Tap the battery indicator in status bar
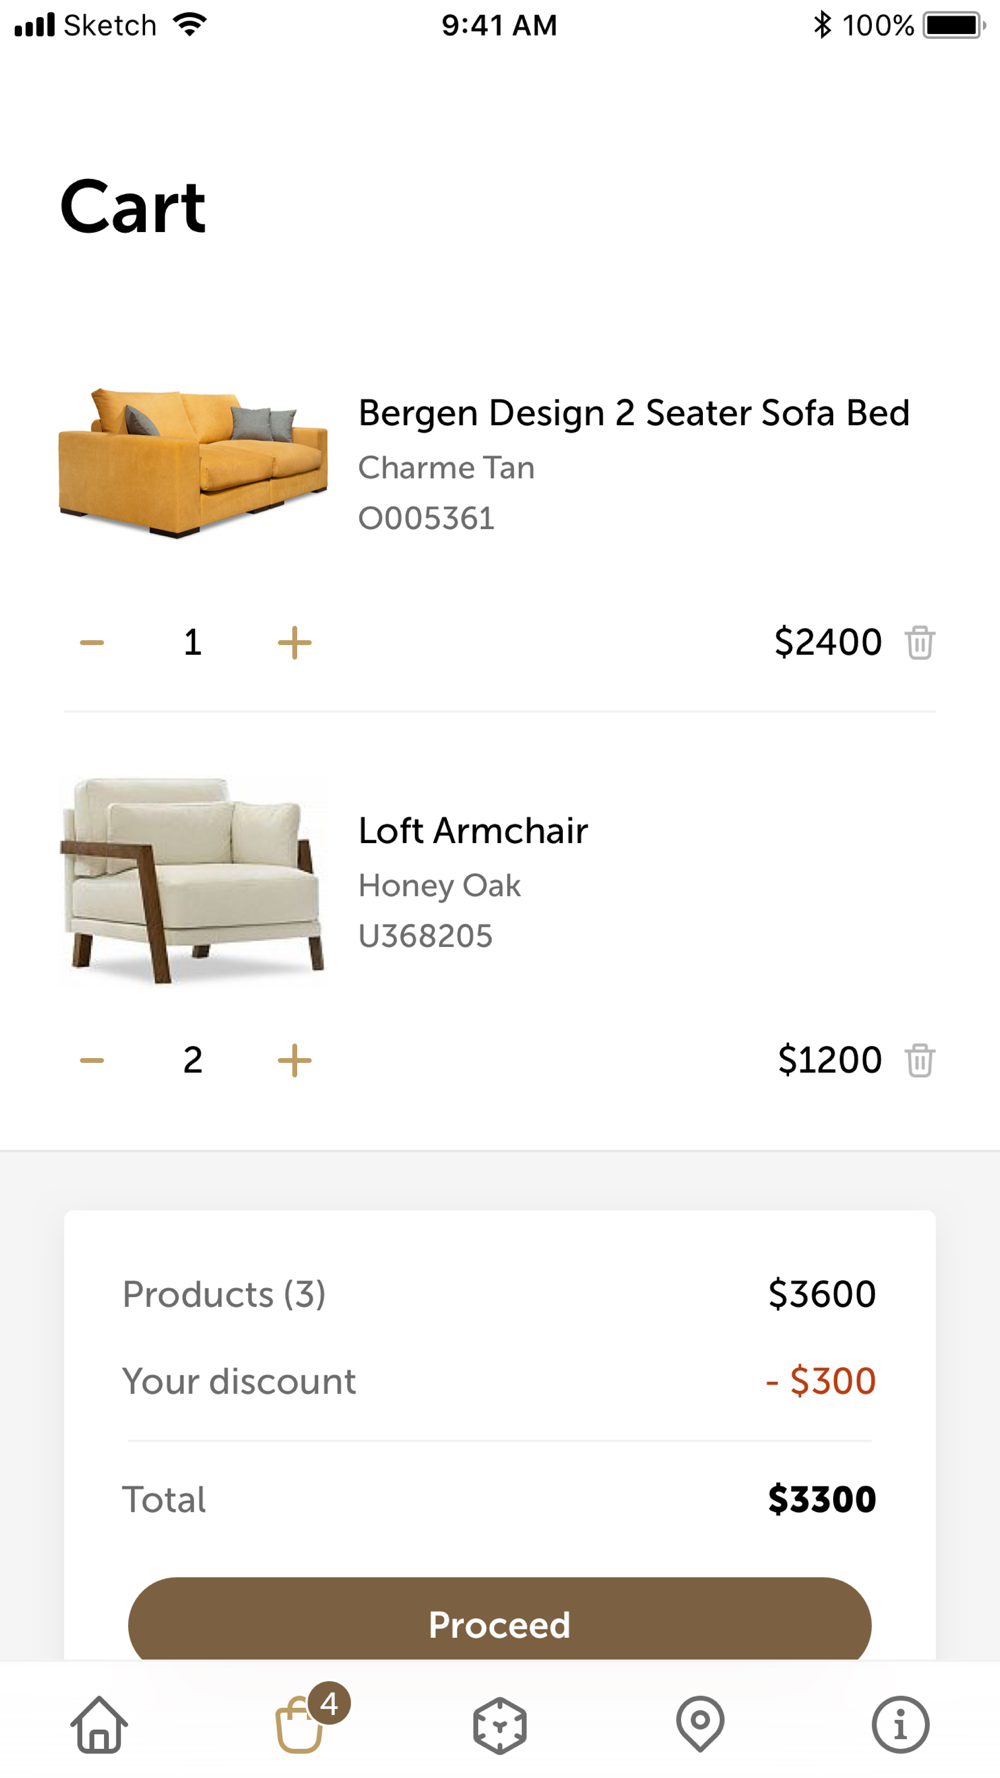The image size is (1000, 1778). (953, 25)
